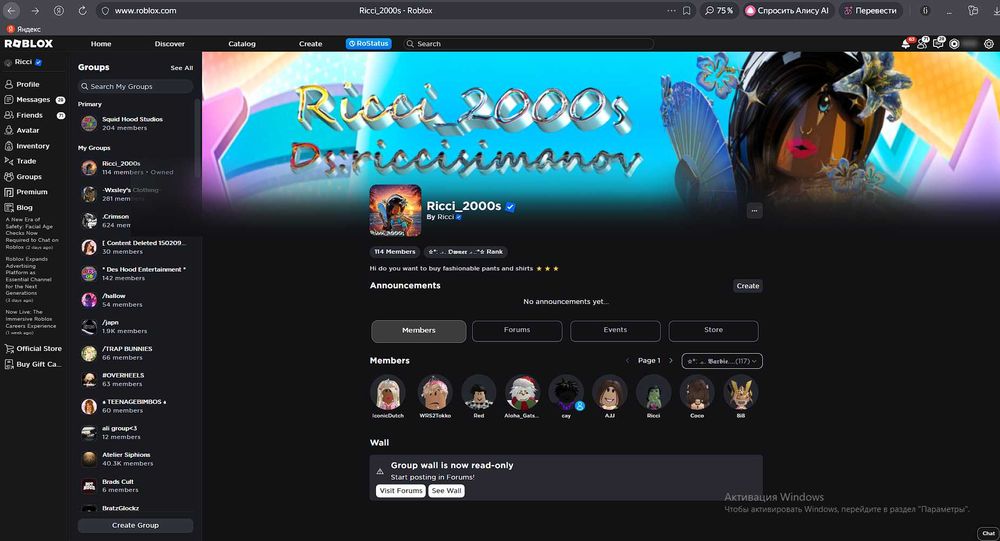Image resolution: width=1000 pixels, height=541 pixels.
Task: Open Buy Gift Cards link
Action: [33, 364]
